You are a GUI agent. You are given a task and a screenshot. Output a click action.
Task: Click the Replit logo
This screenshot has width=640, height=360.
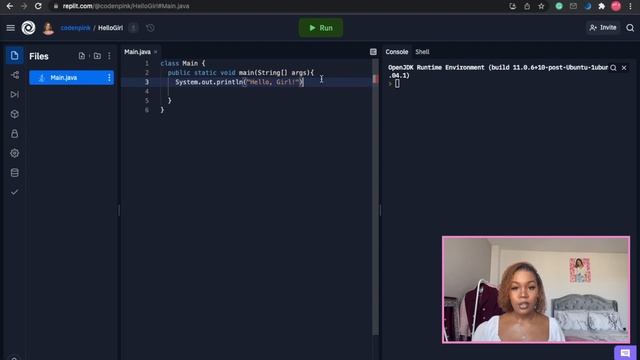tap(28, 28)
